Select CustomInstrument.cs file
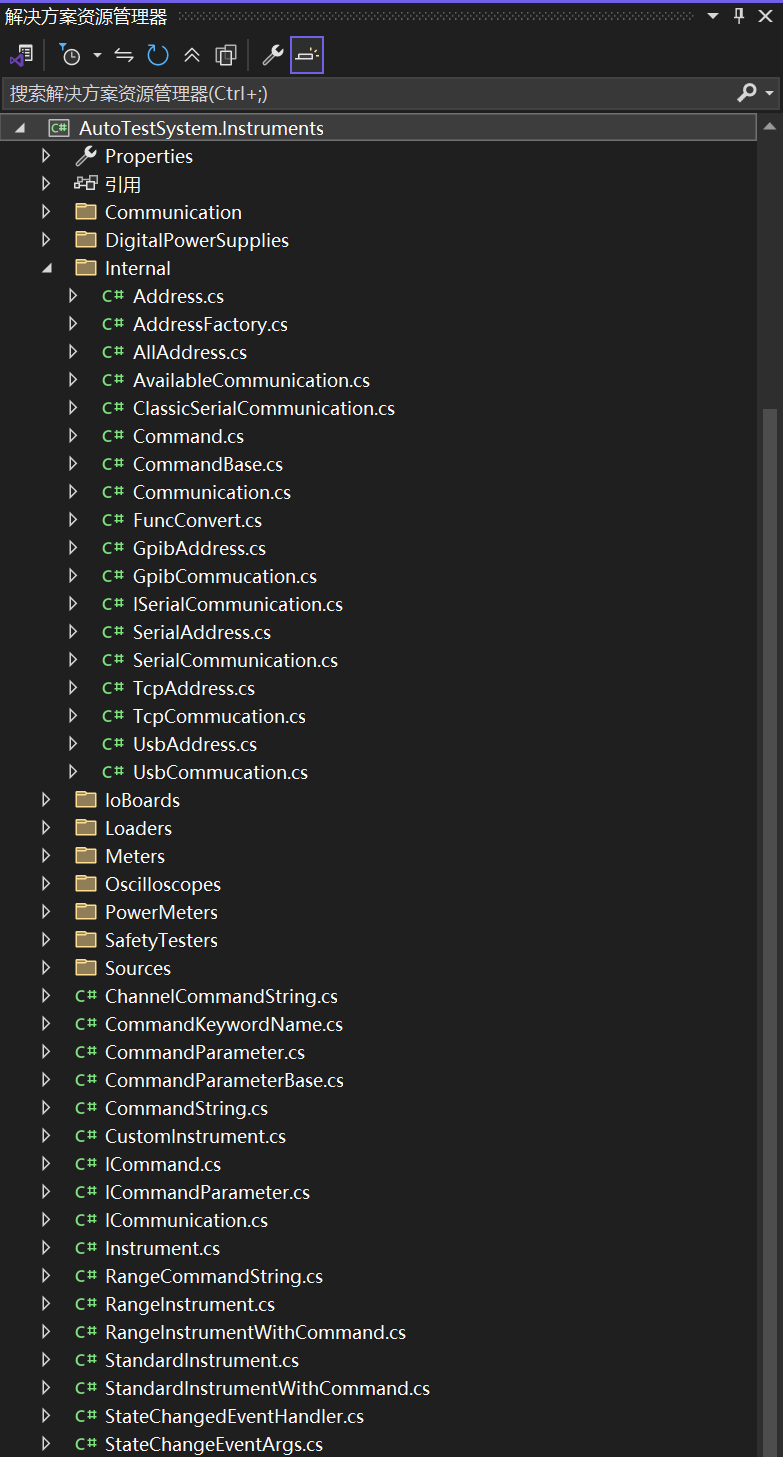Image resolution: width=783 pixels, height=1457 pixels. [x=195, y=1136]
